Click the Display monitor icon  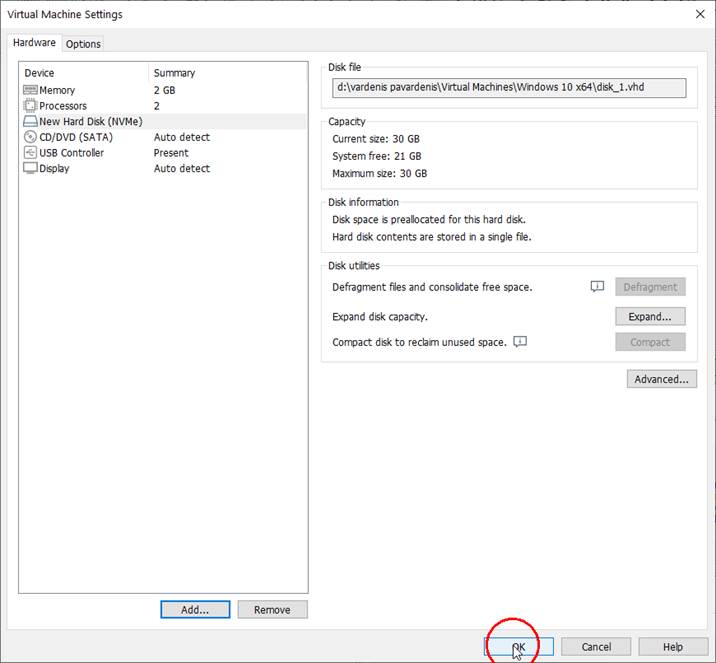point(30,169)
